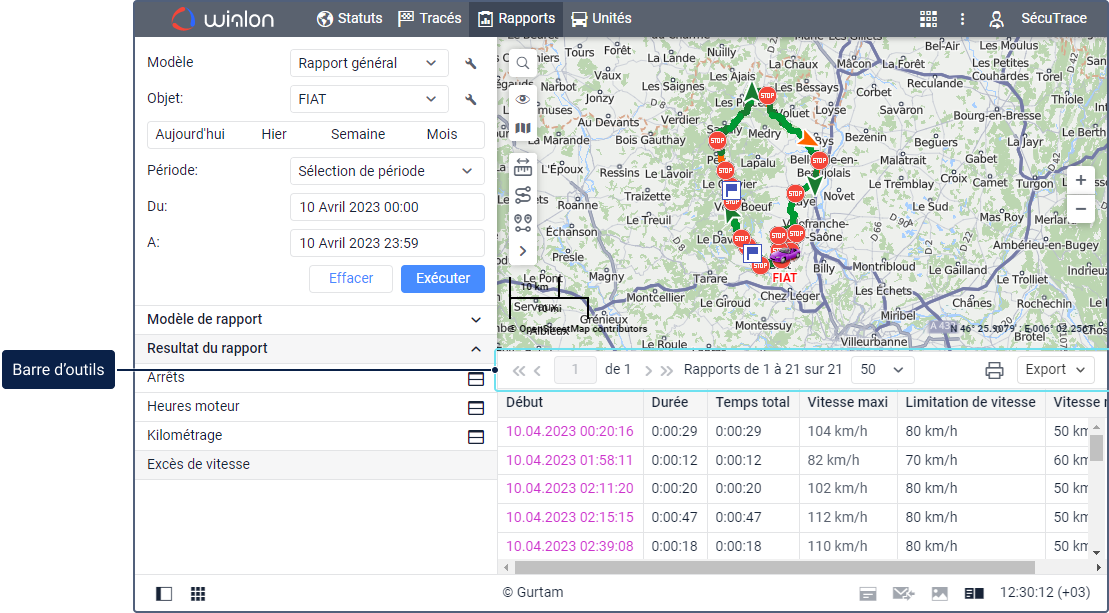Open the Arrêts report table
This screenshot has width=1109, height=613.
click(x=166, y=378)
